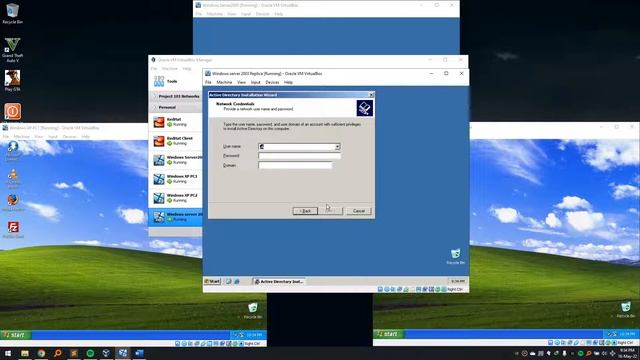
Task: Open the host system tray clock
Action: click(x=627, y=353)
